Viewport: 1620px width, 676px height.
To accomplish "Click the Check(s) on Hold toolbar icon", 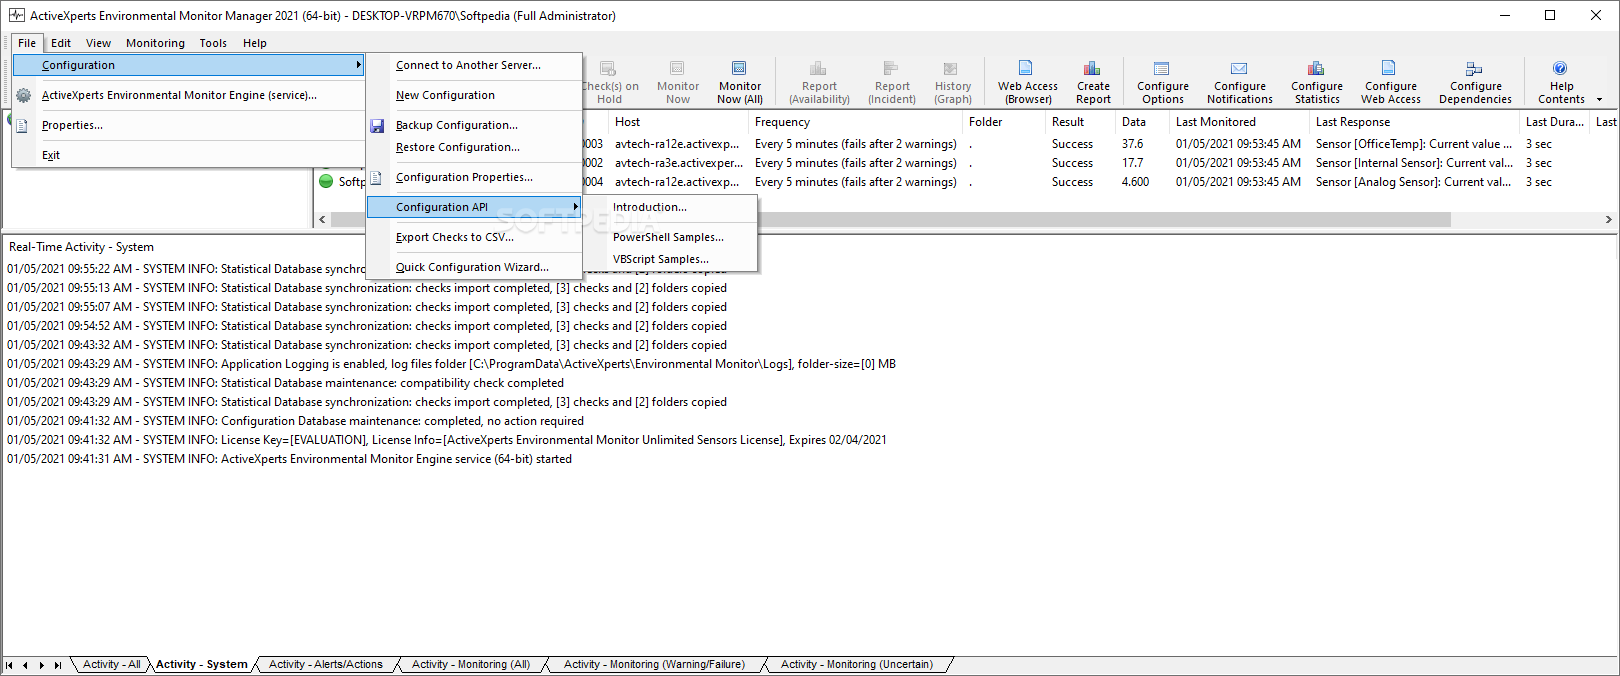I will pos(609,82).
